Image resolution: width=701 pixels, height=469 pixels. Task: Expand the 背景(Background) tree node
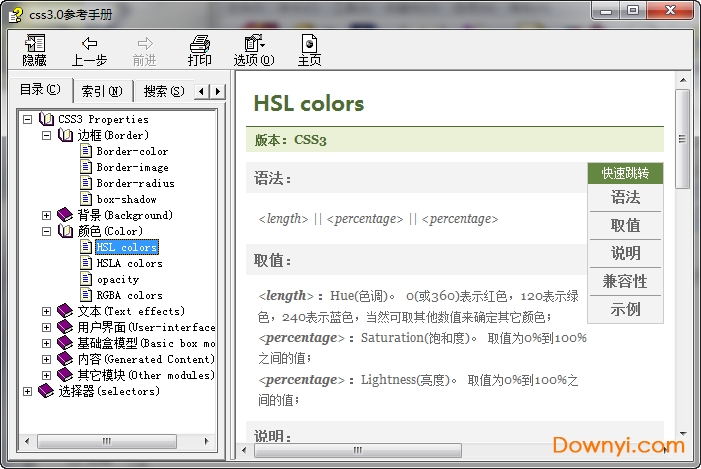click(x=46, y=215)
